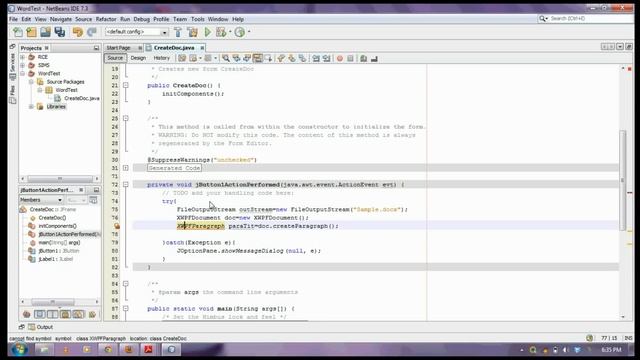The width and height of the screenshot is (640, 360).
Task: Click the Stop Macro Recording icon
Action: click(350, 58)
